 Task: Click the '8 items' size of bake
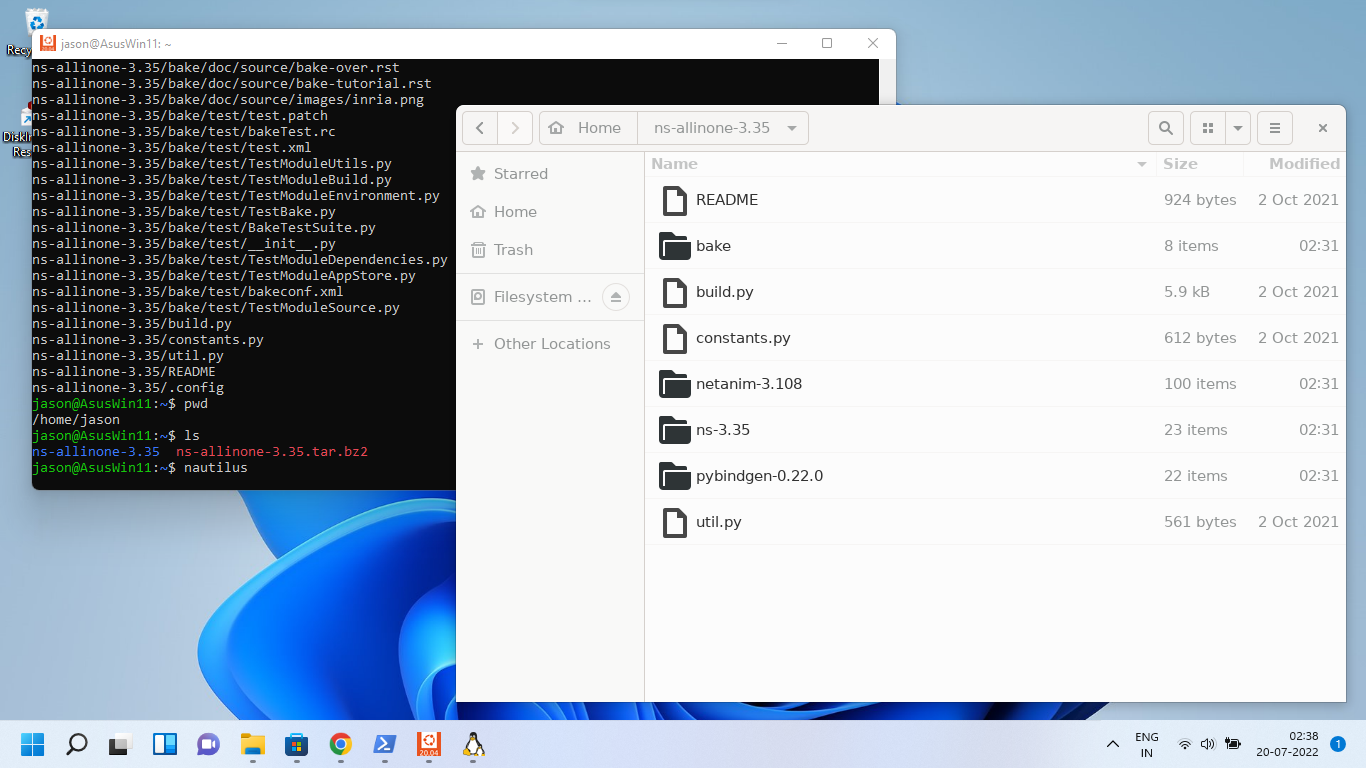coord(1191,246)
